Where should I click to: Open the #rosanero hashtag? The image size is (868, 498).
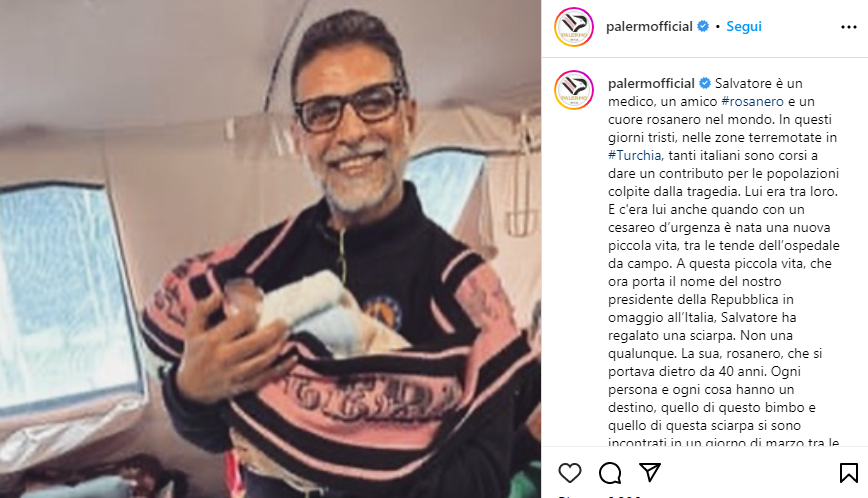(752, 101)
